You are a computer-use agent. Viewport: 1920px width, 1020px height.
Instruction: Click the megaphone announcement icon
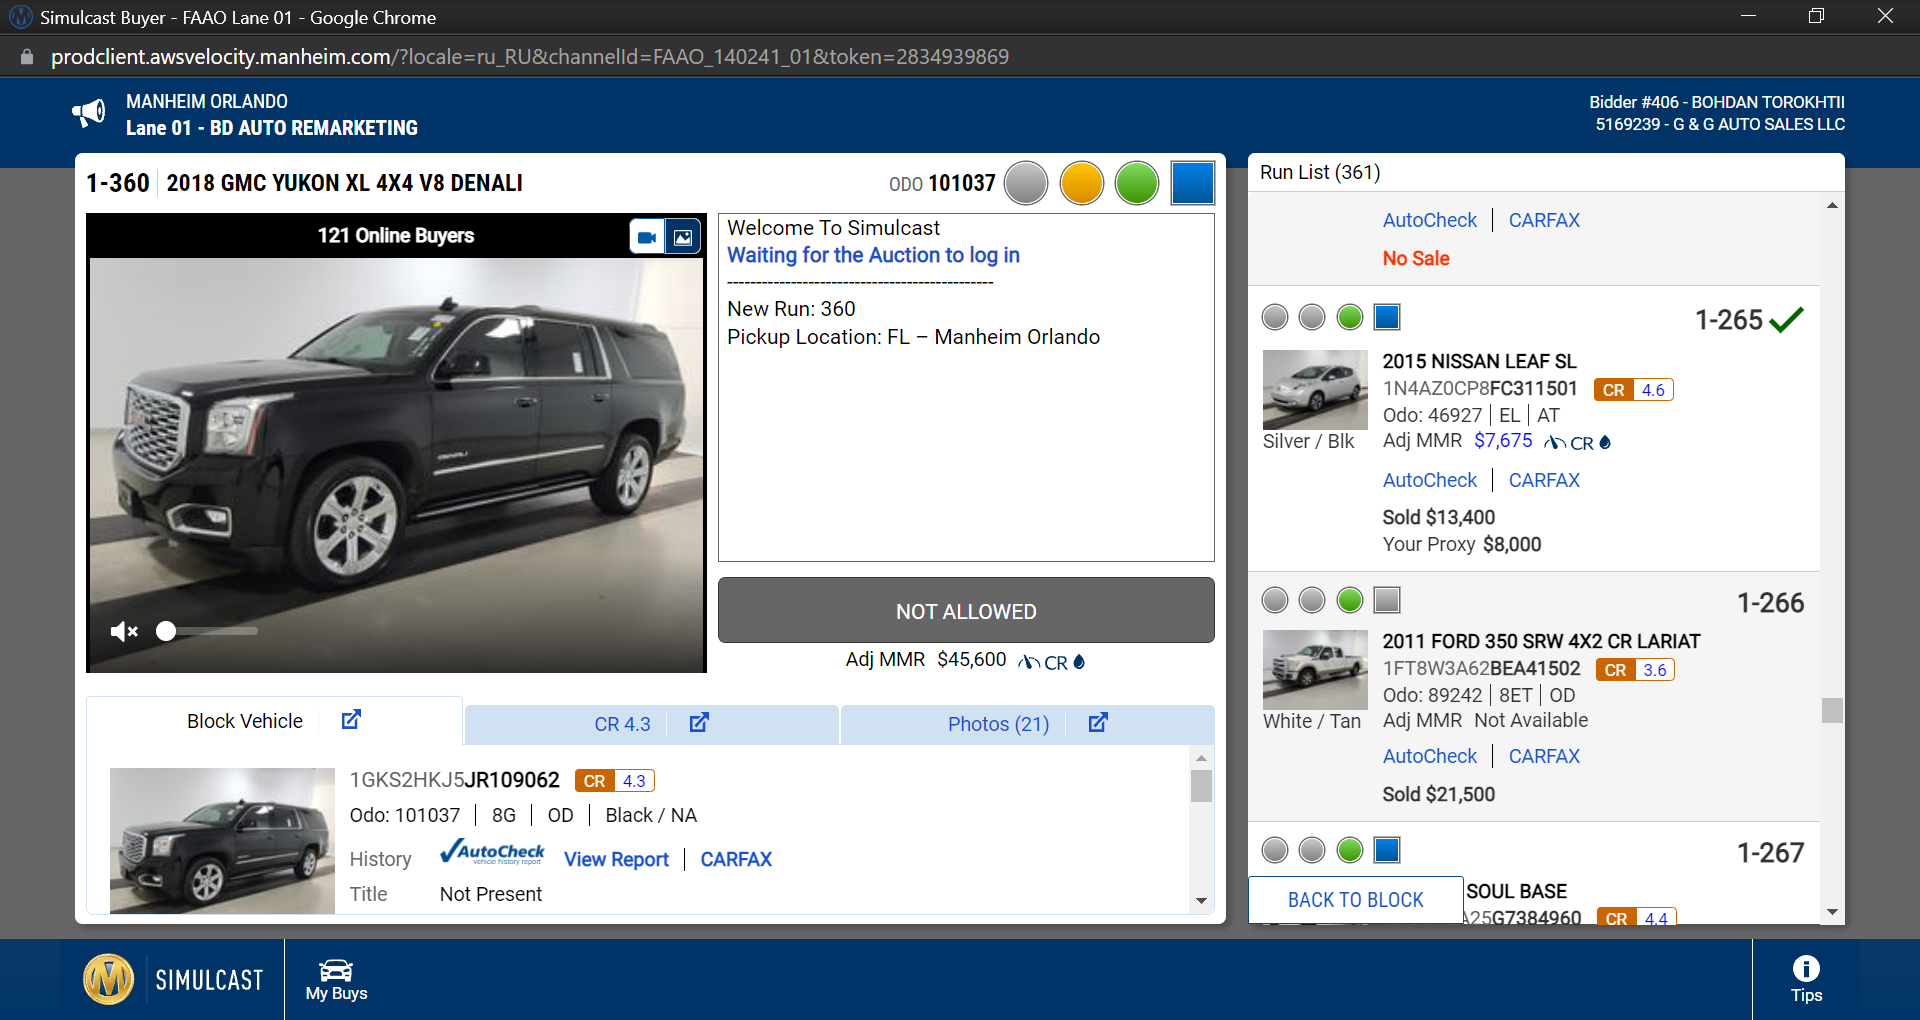[x=89, y=113]
